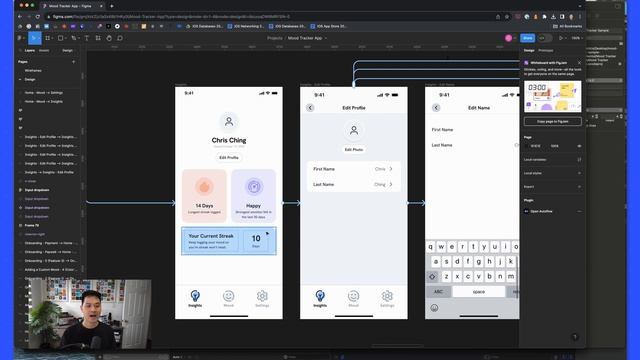Select the Rectangle shape tool
640x360 pixels.
pos(60,38)
